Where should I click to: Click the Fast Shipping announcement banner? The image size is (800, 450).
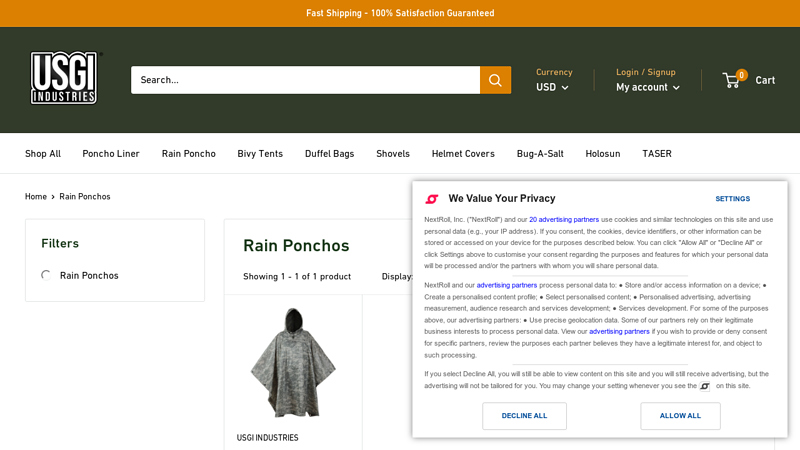tap(400, 13)
